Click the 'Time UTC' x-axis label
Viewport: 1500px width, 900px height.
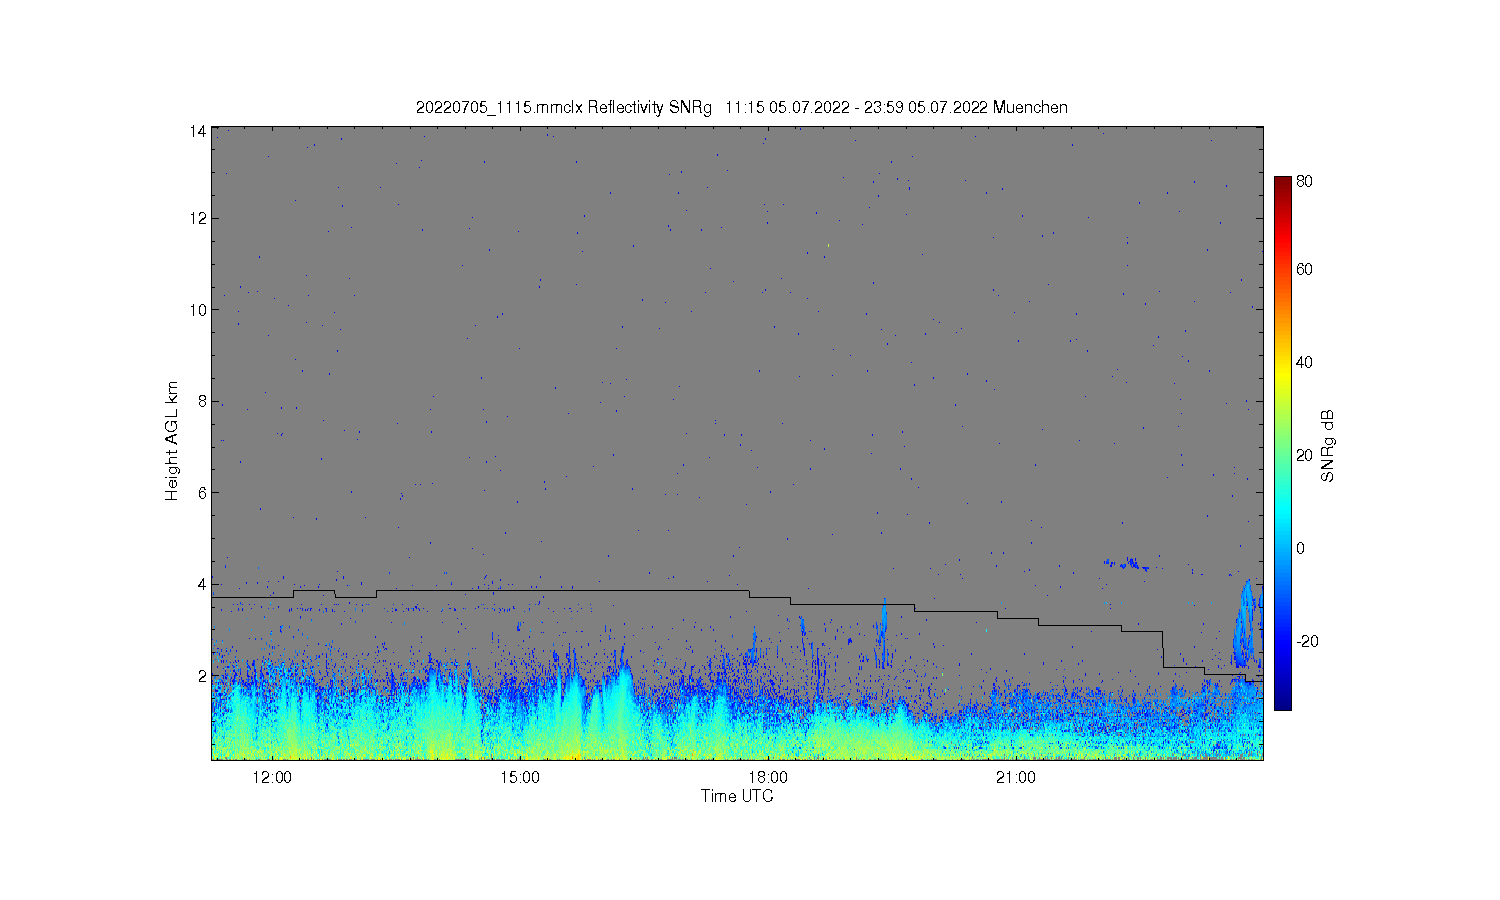[737, 796]
